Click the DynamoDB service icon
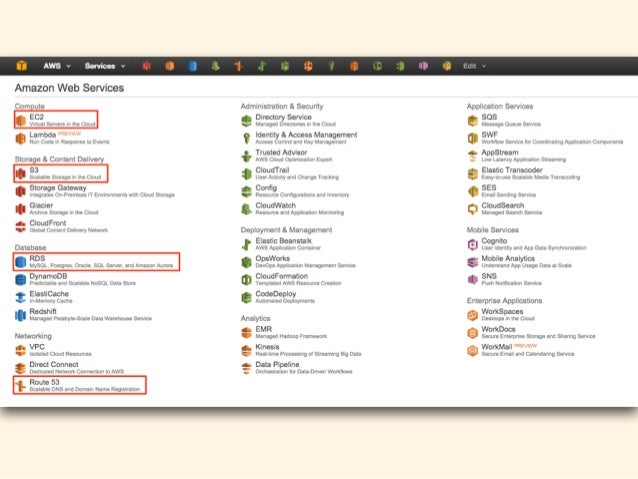 (x=21, y=279)
